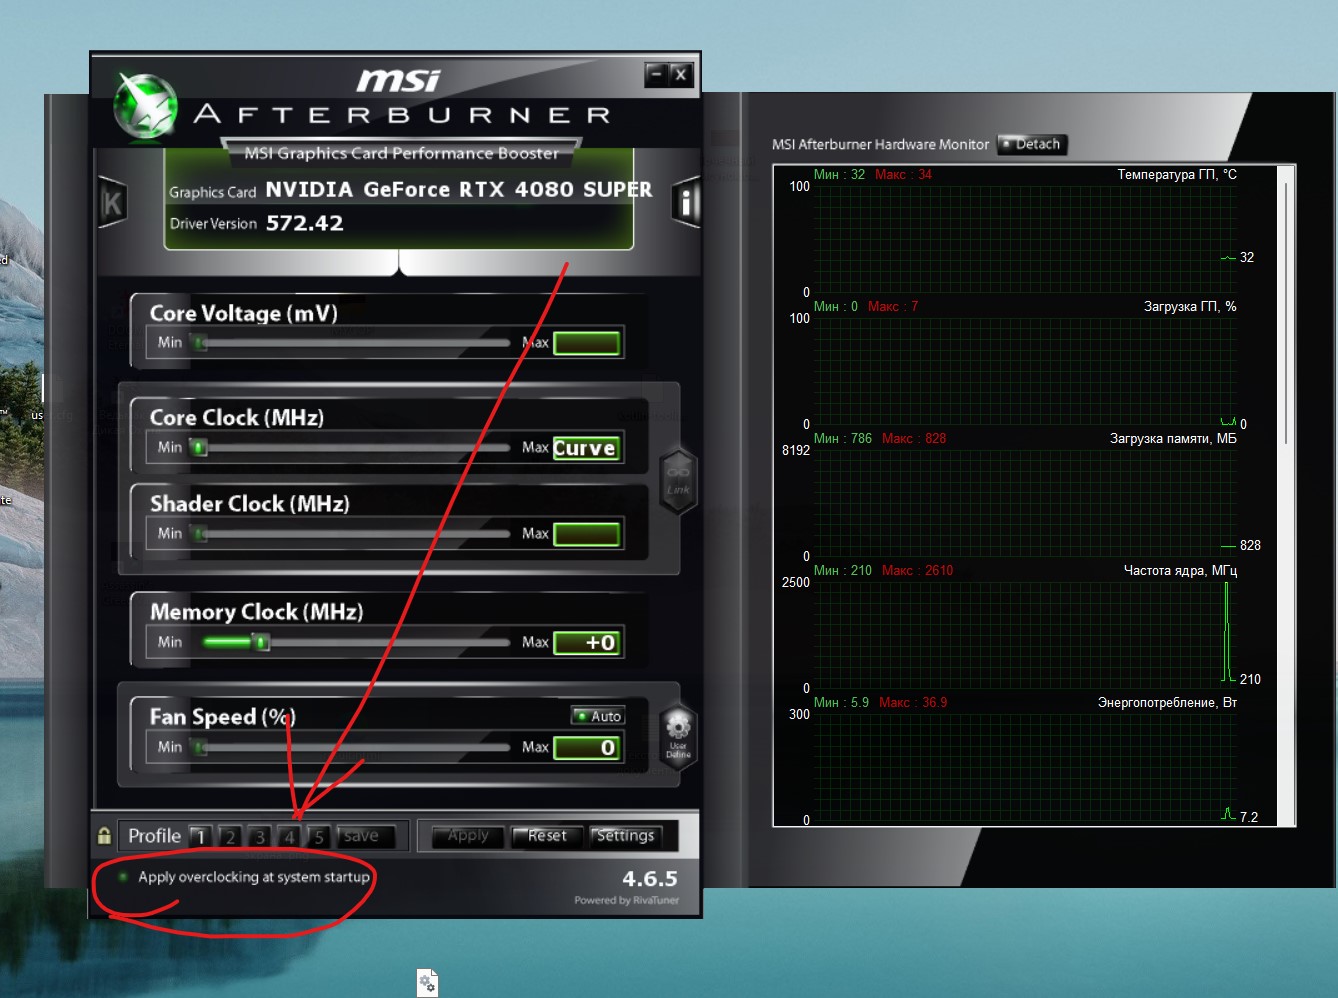Click the power consumption graph (Энергопотребление)
Screen dimensions: 1338x998
click(x=1026, y=766)
